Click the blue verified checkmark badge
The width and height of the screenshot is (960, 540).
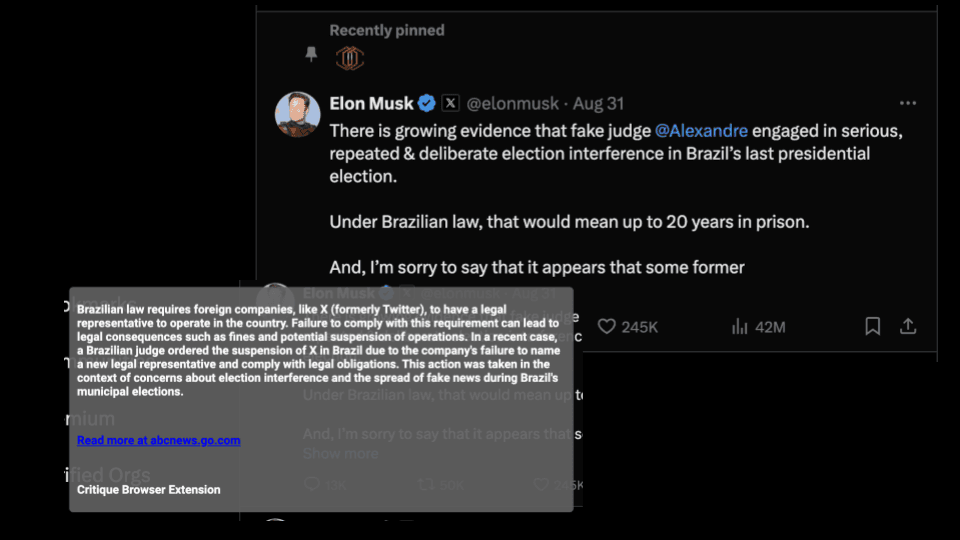pyautogui.click(x=426, y=103)
